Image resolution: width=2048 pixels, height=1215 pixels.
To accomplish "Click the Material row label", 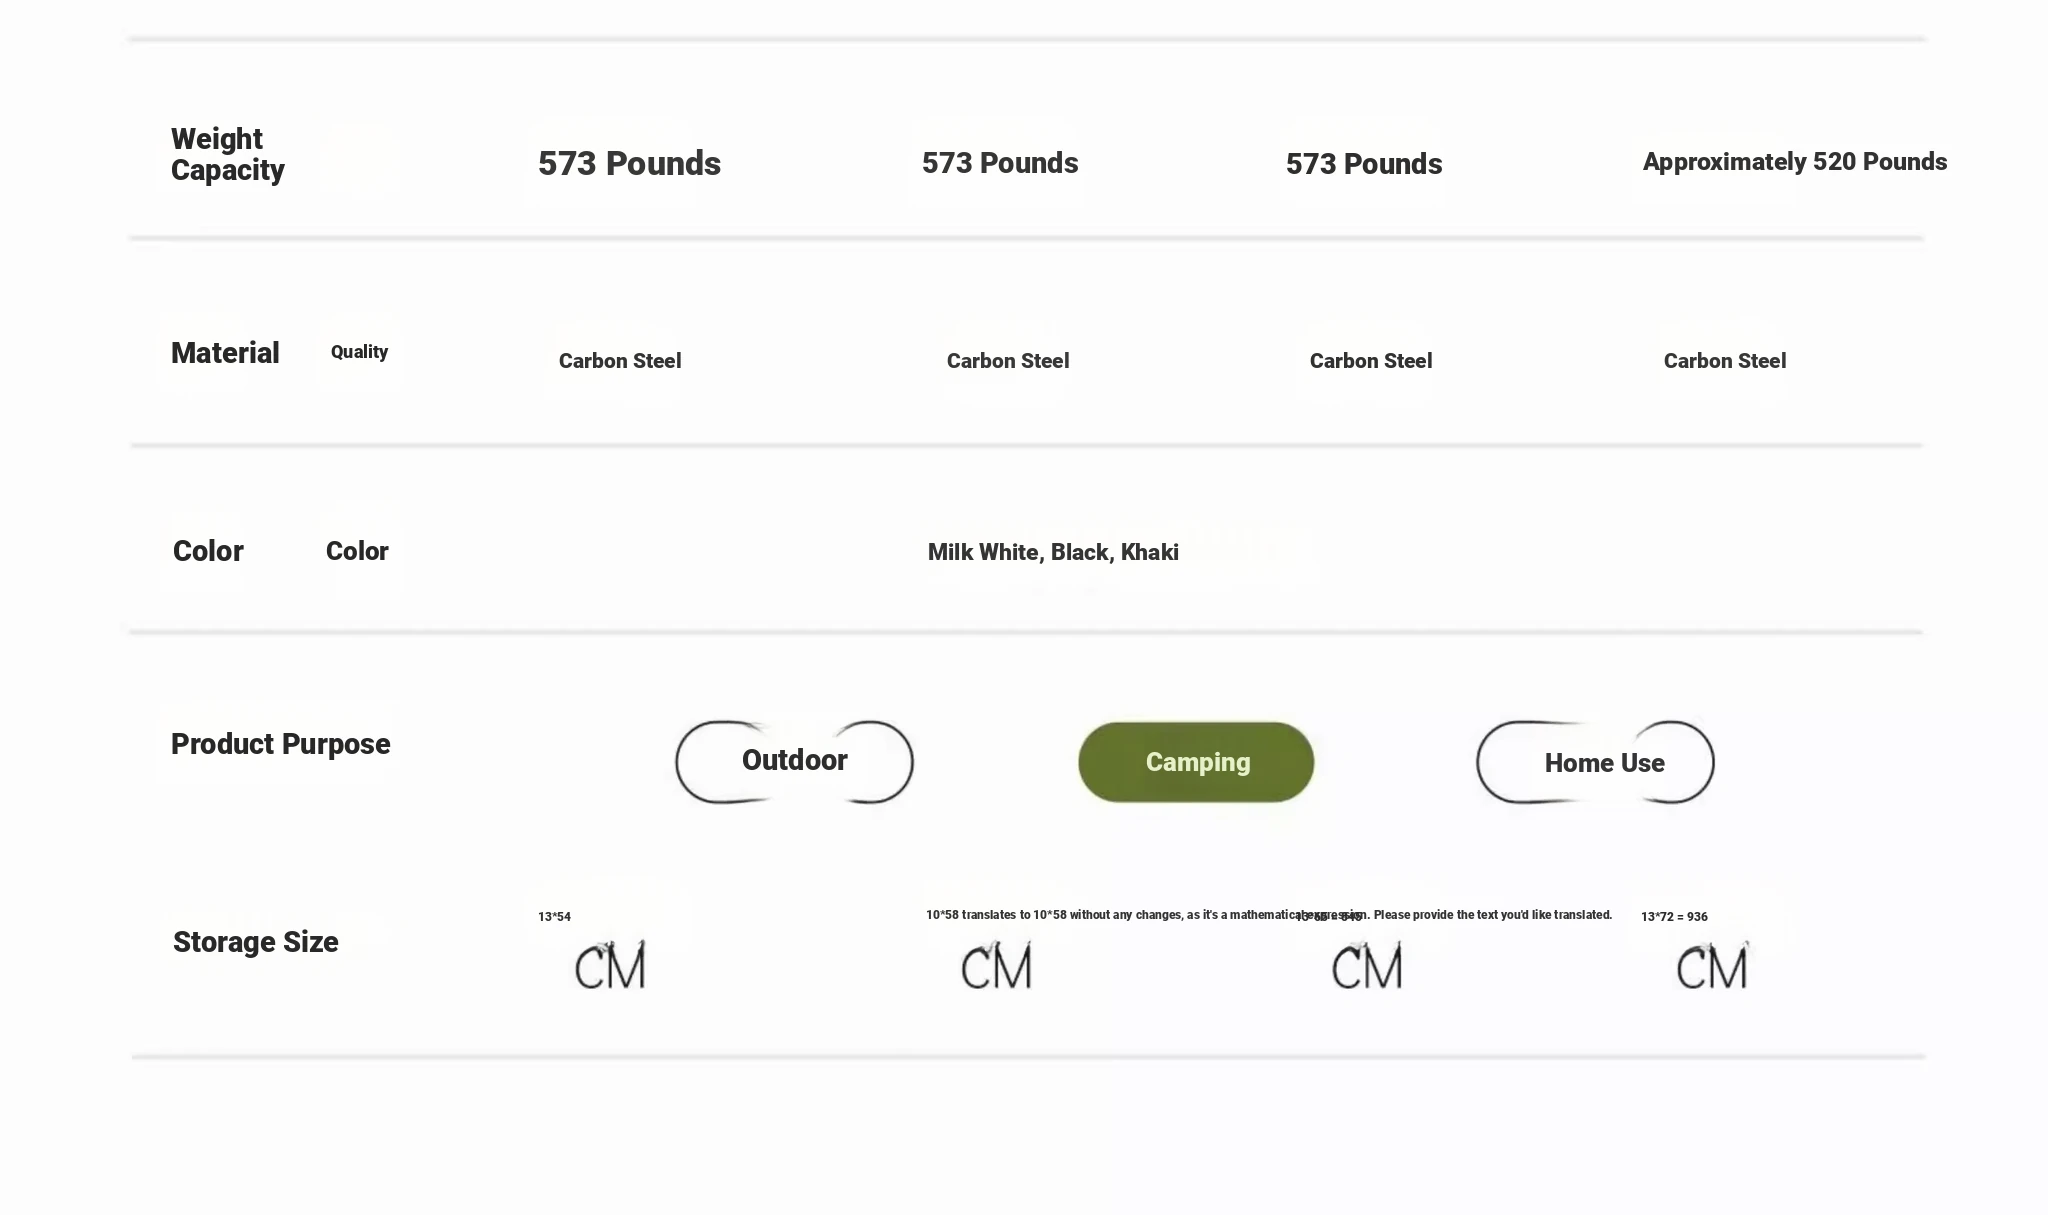I will pos(225,353).
